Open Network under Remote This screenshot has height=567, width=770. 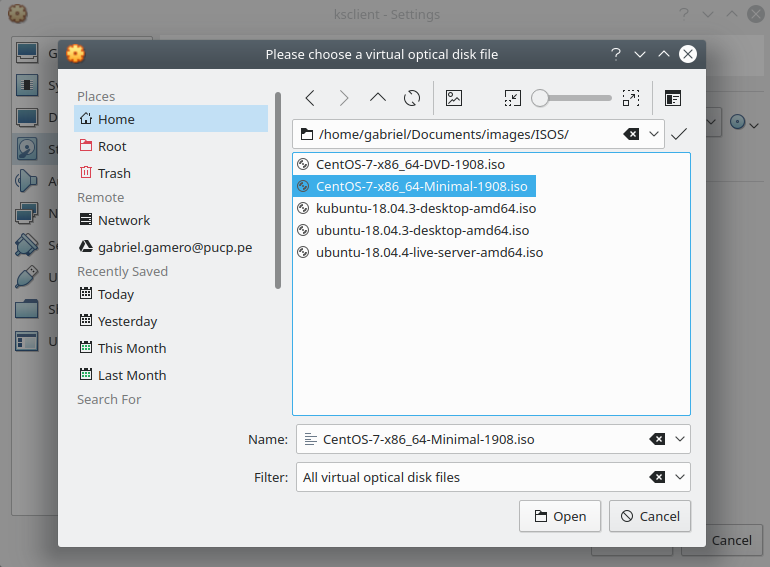coord(171,220)
